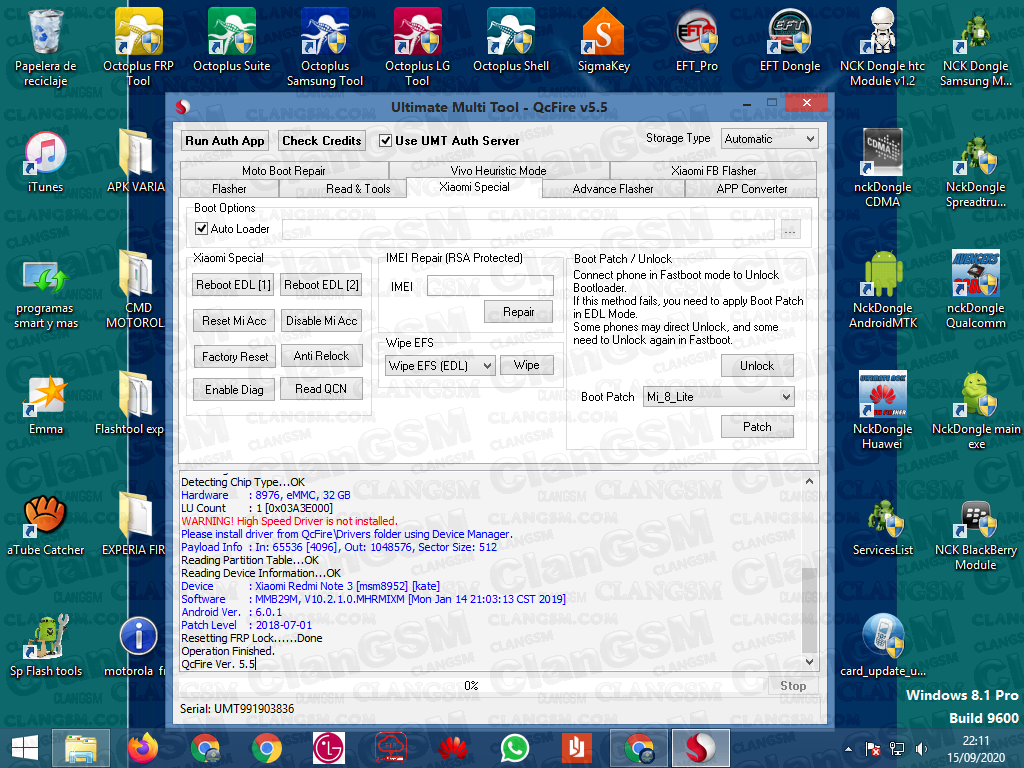Launch Octoplus Samsung Tool icon
This screenshot has width=1024, height=768.
325,47
